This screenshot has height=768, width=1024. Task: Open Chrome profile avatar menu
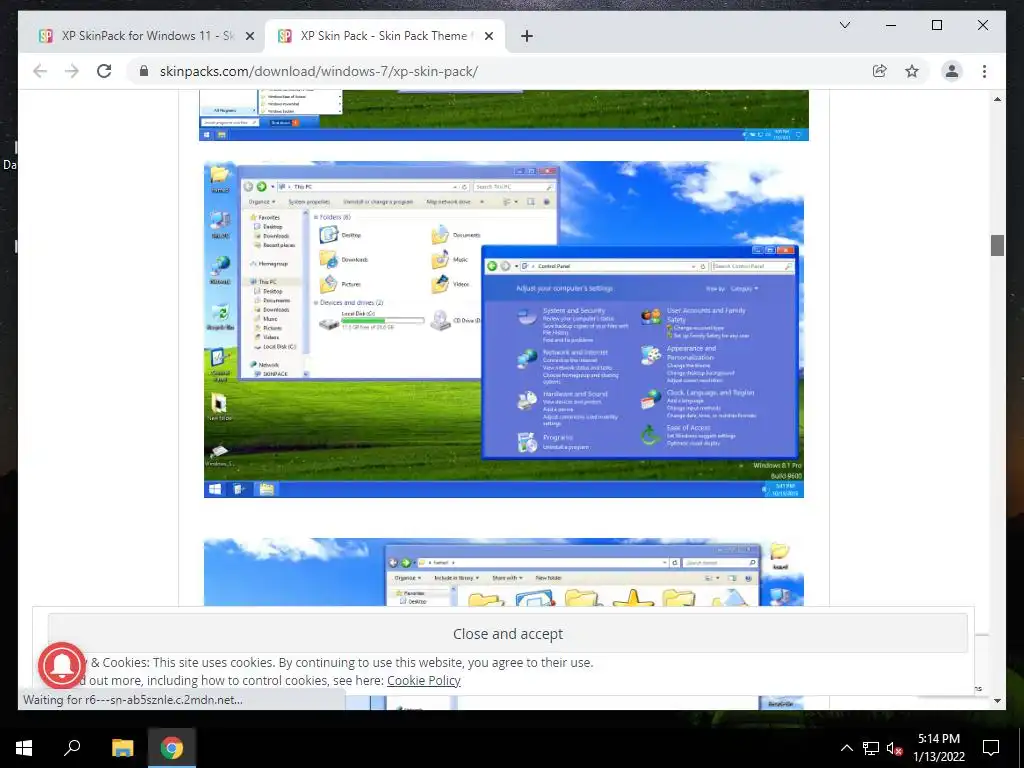(952, 71)
